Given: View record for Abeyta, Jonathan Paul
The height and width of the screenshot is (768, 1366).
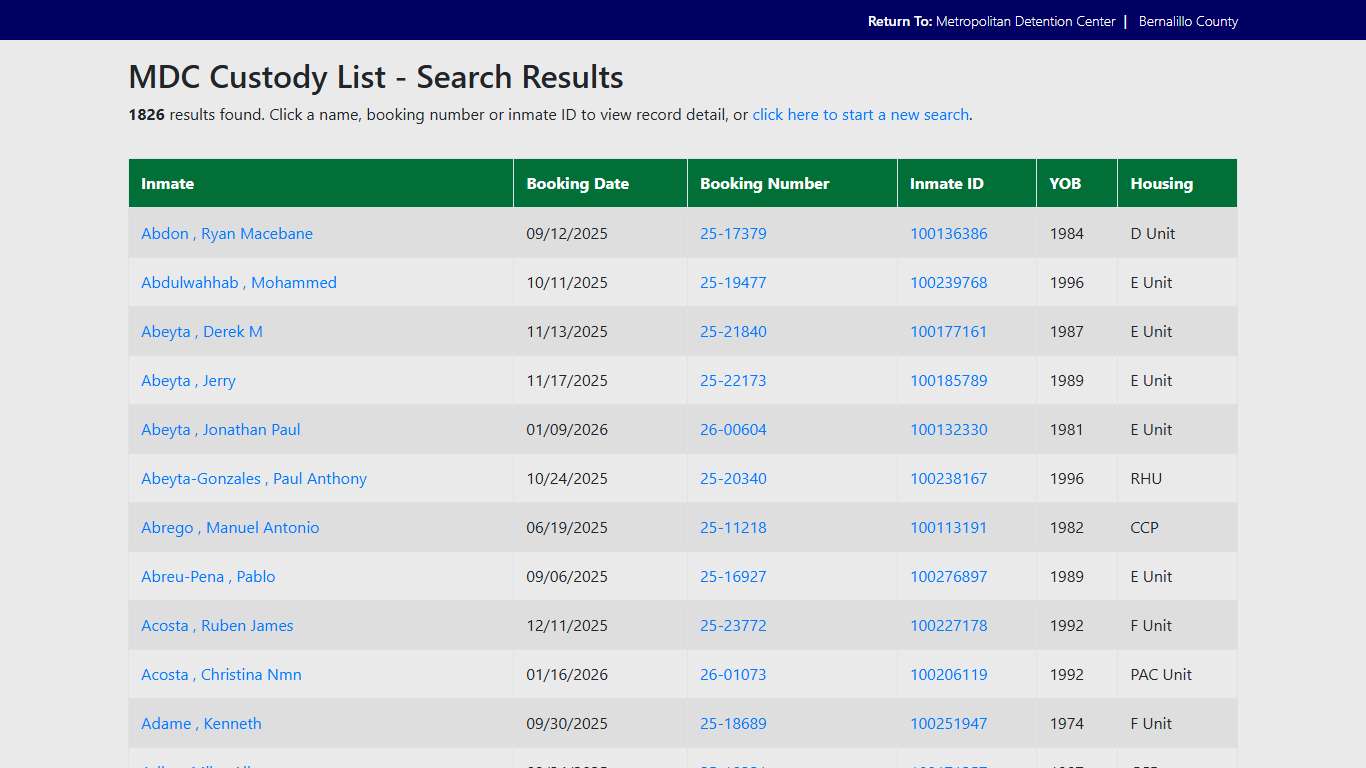Looking at the screenshot, I should (220, 429).
